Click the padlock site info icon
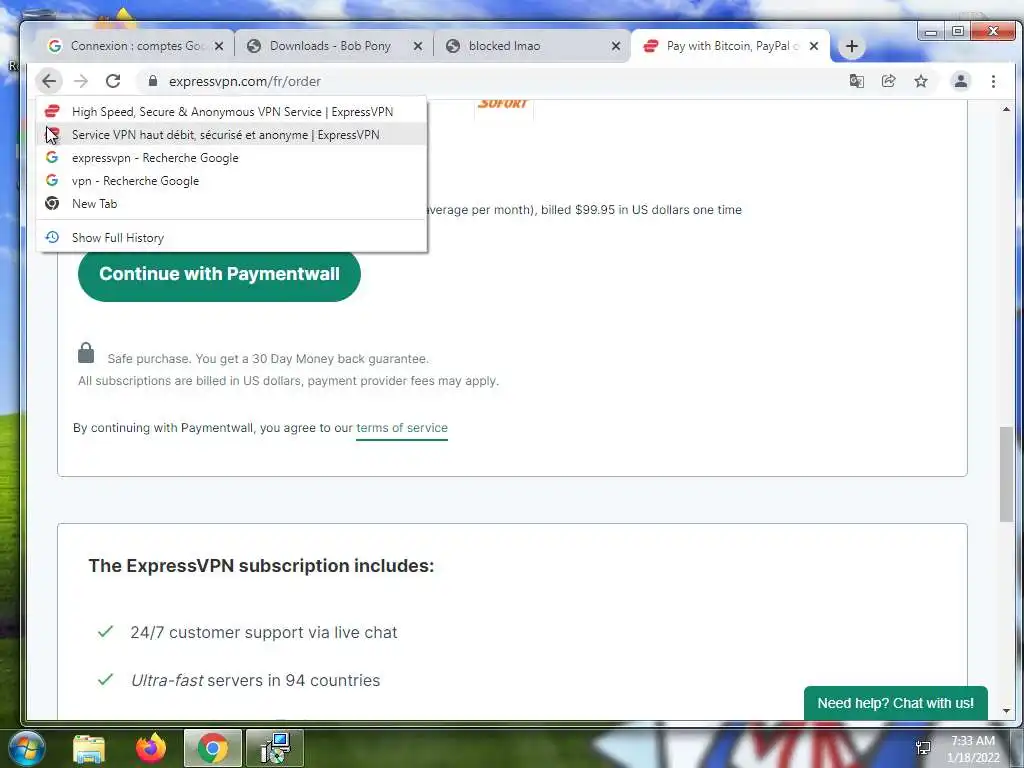The height and width of the screenshot is (768, 1024). (153, 81)
